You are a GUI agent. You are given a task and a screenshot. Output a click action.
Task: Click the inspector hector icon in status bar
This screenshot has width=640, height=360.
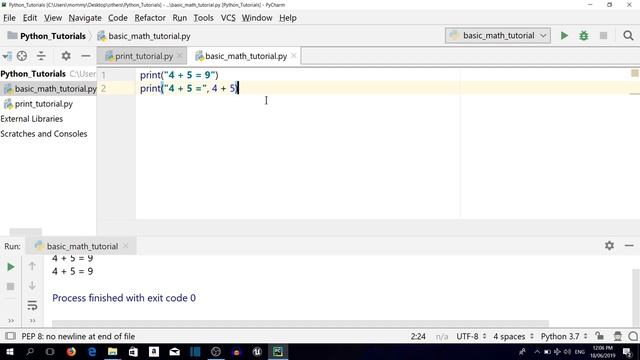pos(618,336)
